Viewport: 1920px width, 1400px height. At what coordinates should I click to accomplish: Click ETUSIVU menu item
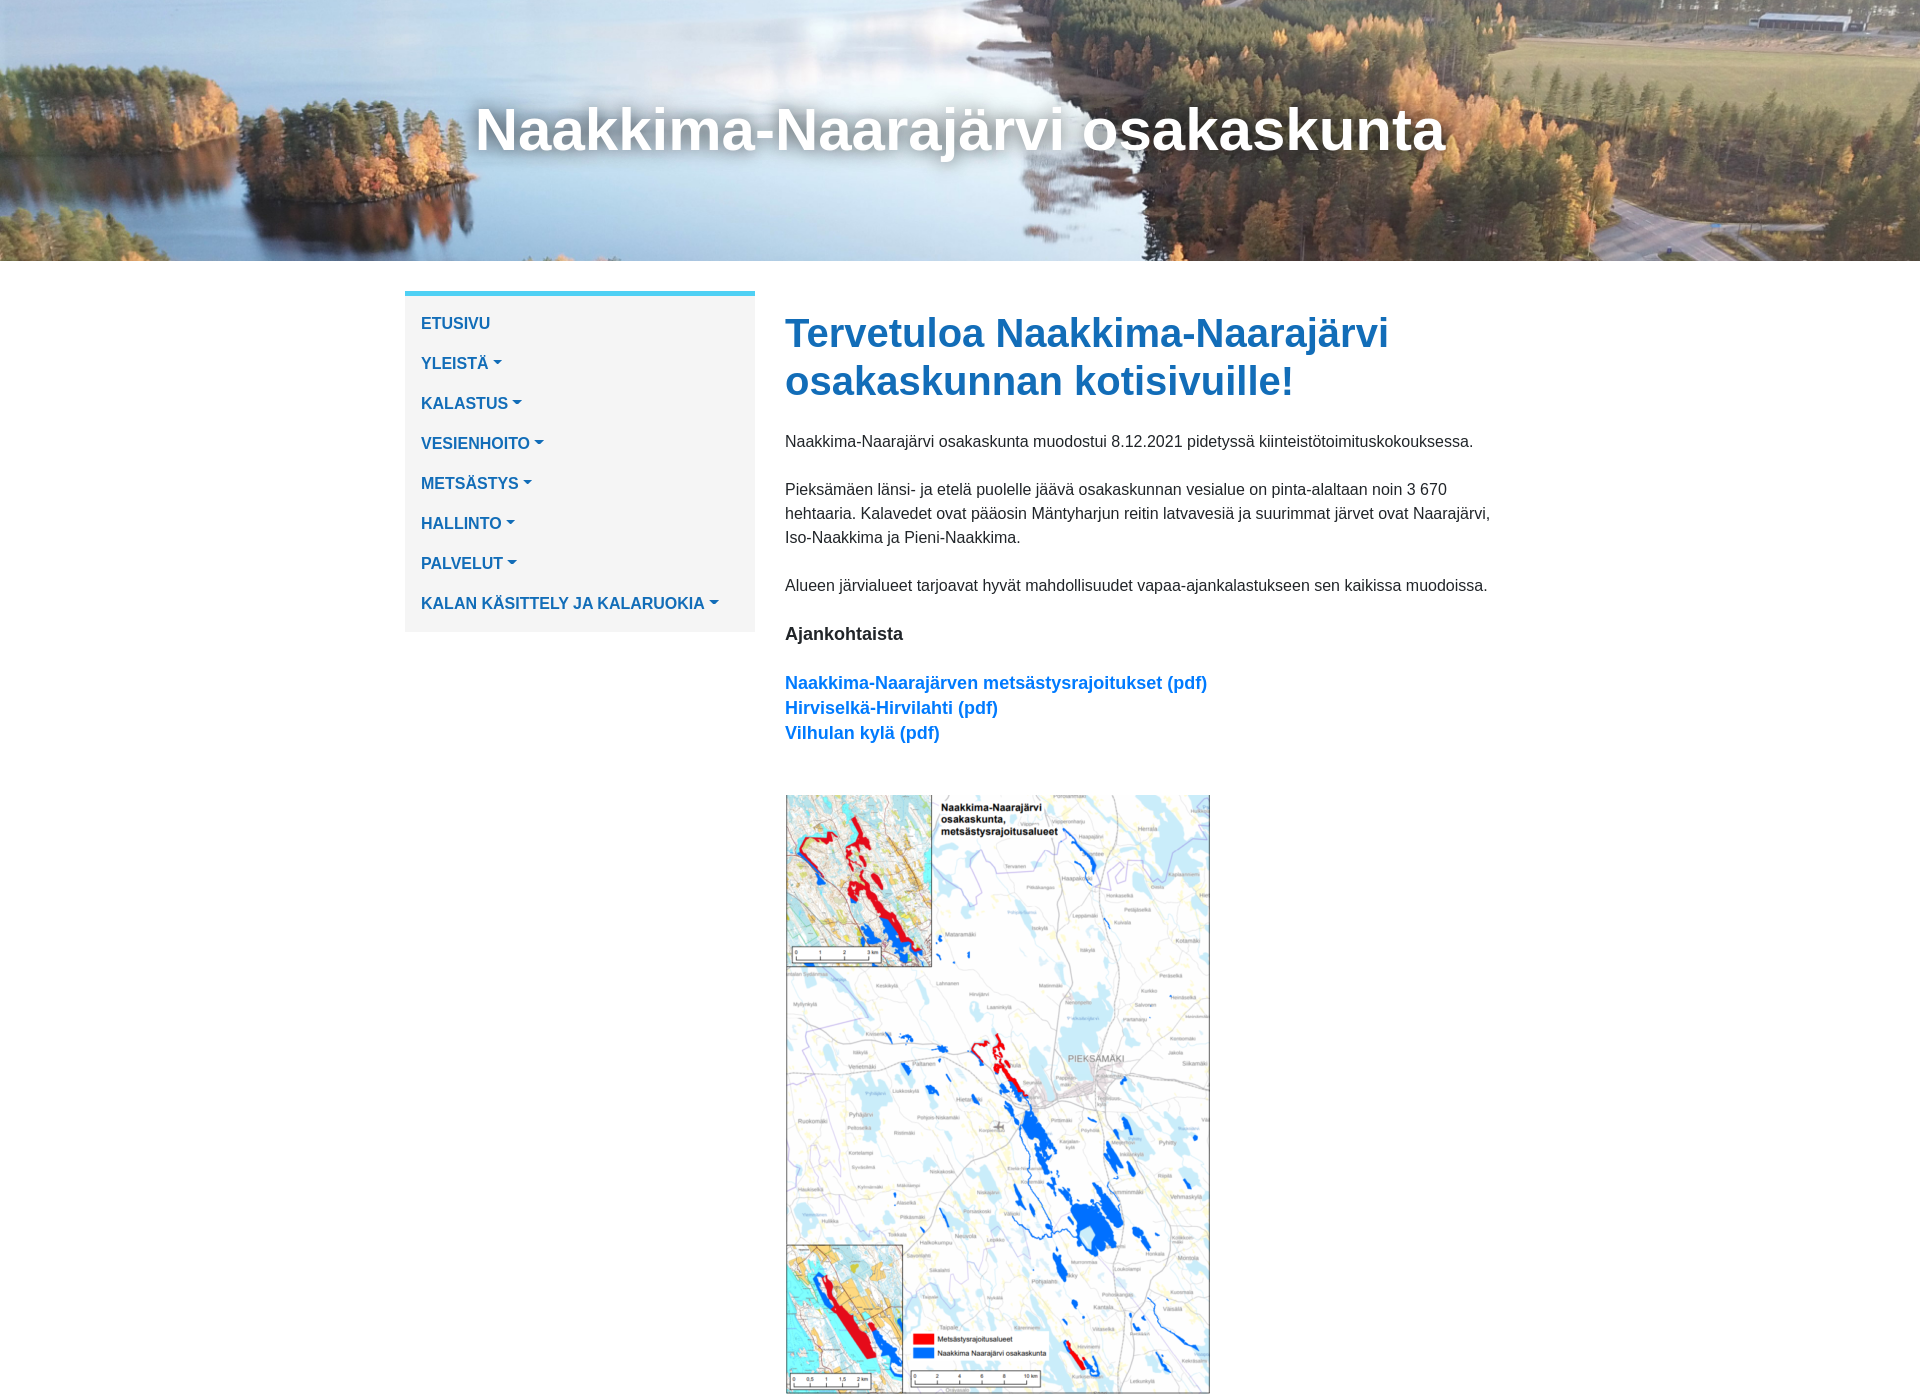pos(455,322)
